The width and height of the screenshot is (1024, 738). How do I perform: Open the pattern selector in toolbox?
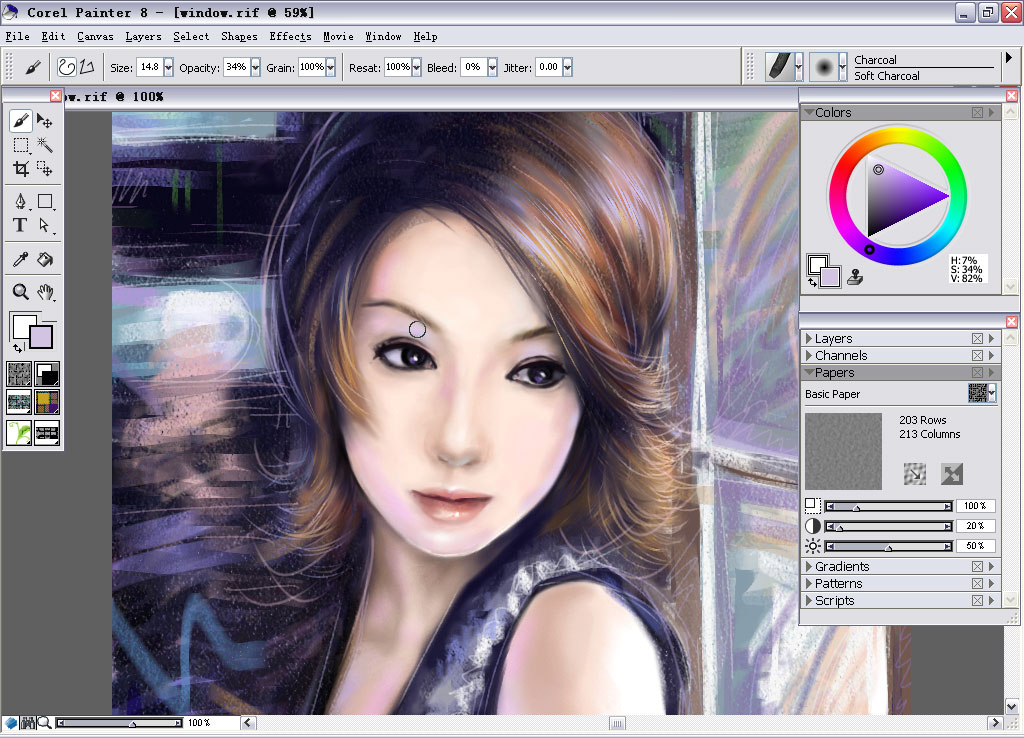point(19,402)
